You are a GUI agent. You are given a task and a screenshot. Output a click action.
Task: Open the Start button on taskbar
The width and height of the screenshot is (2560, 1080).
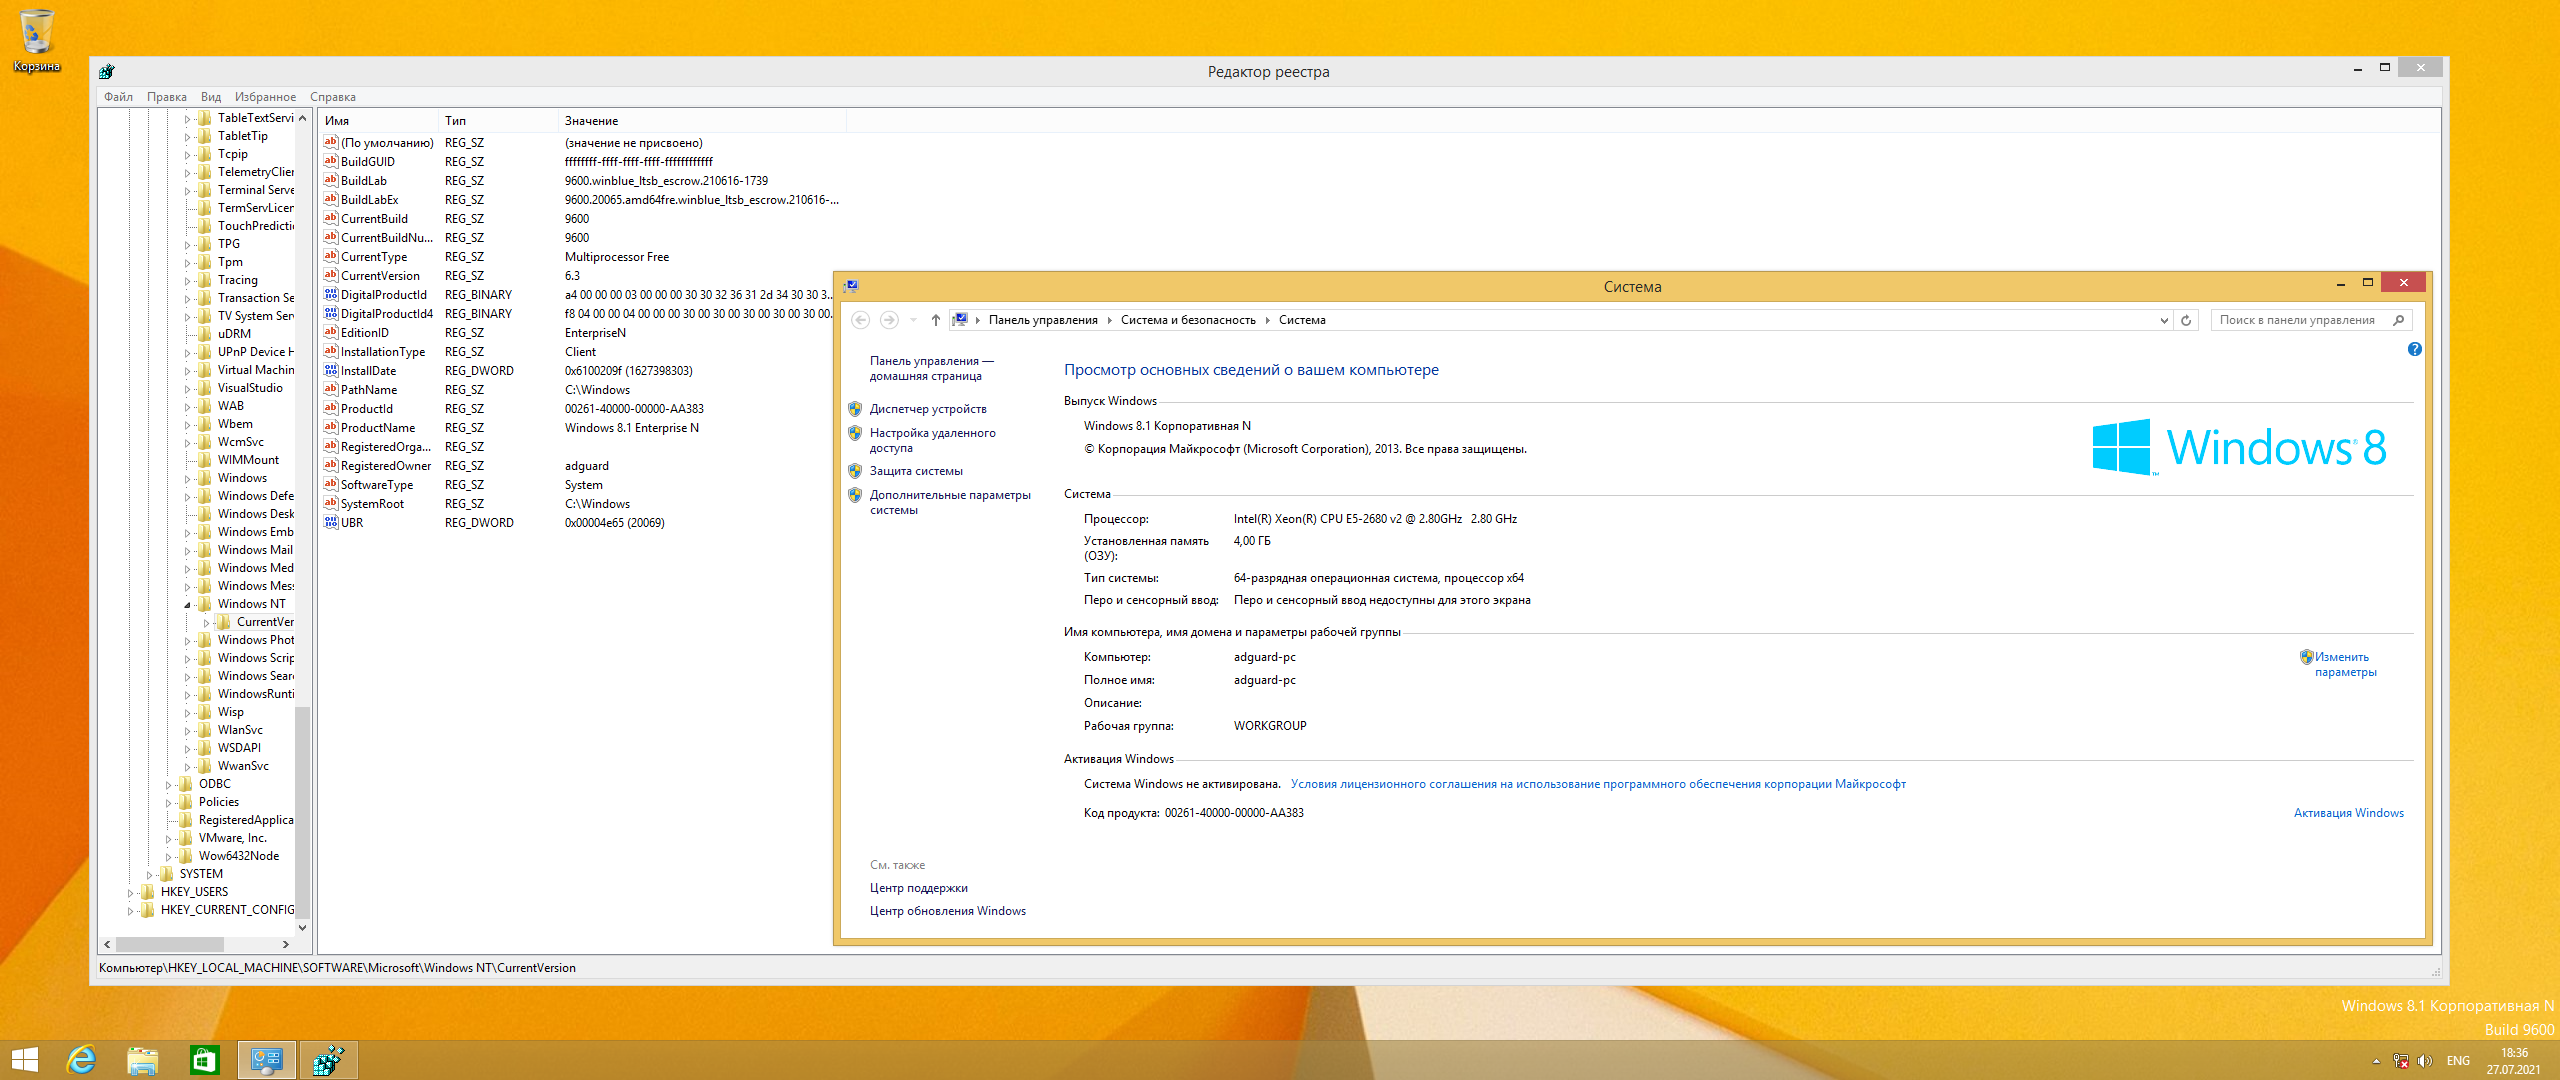[24, 1060]
